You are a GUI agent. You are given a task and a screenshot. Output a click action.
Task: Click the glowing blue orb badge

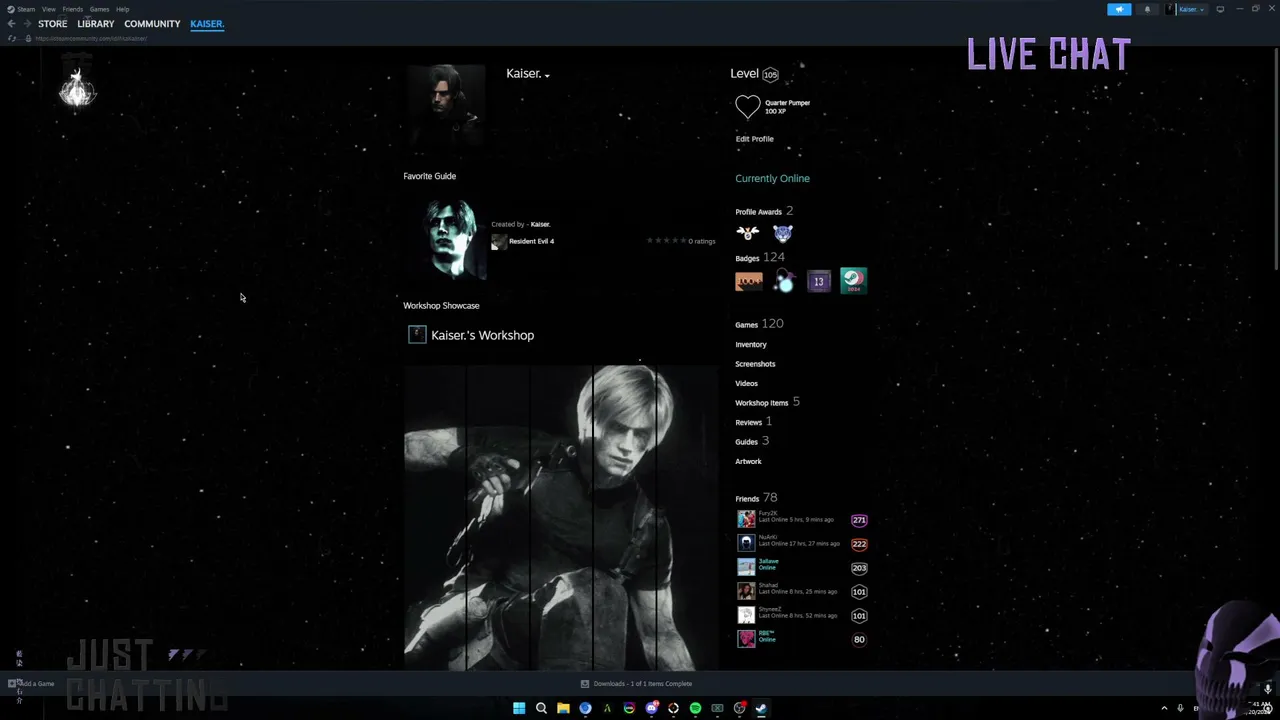coord(784,282)
